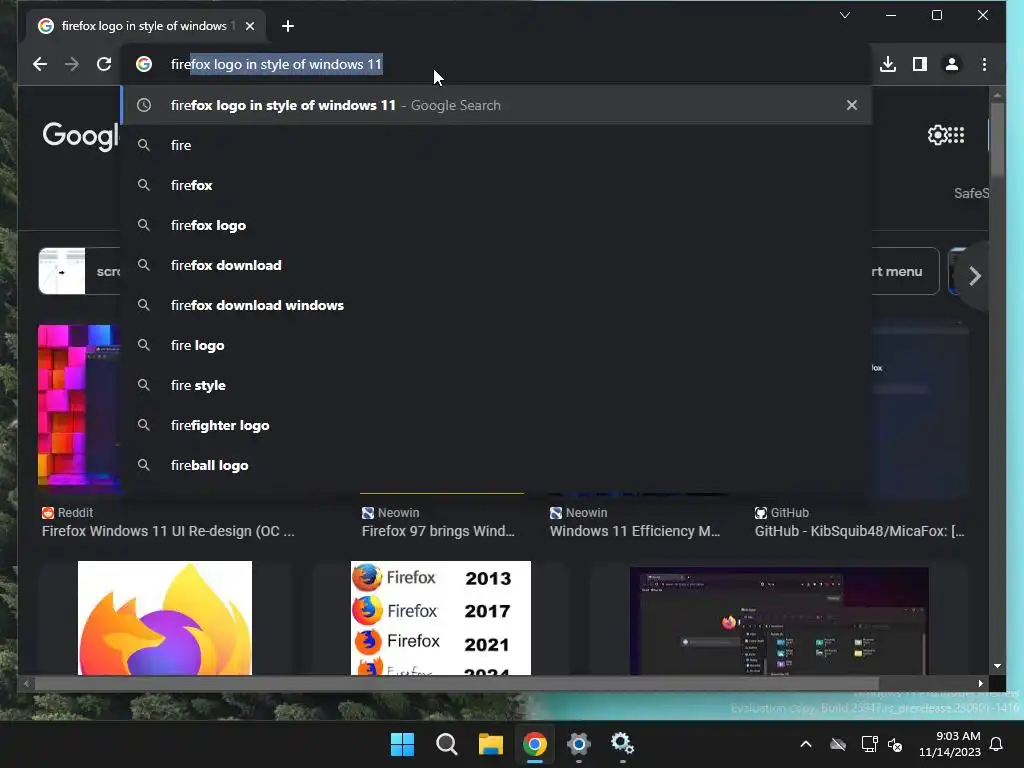The width and height of the screenshot is (1024, 768).
Task: Click the Chrome taskbar icon
Action: coord(534,744)
